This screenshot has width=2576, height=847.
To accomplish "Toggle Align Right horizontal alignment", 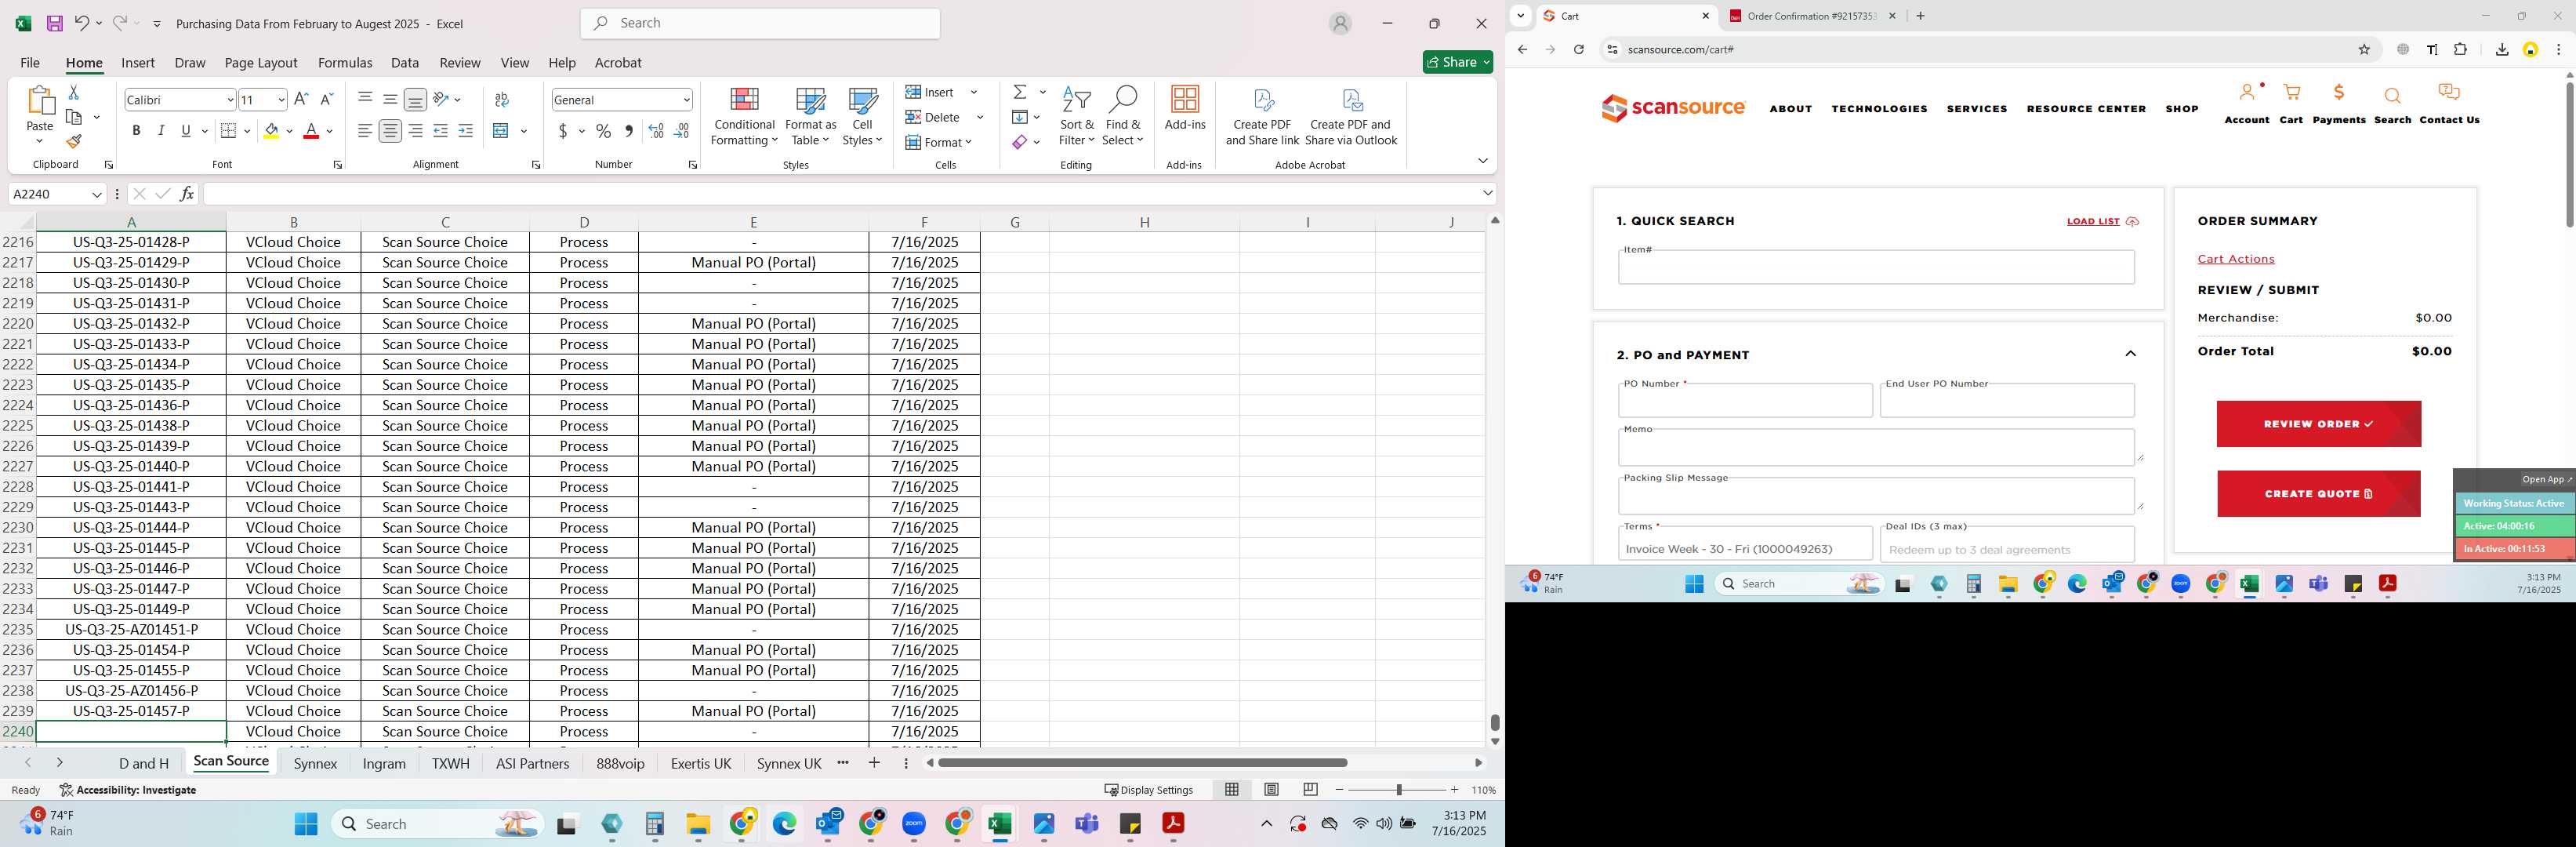I will [x=416, y=131].
